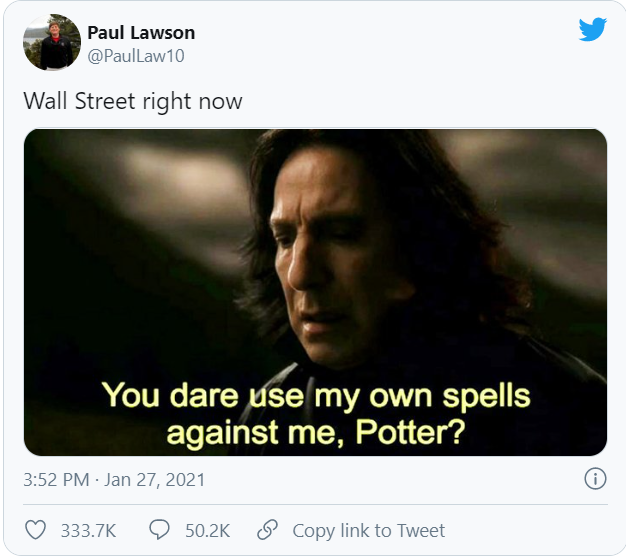This screenshot has width=626, height=556.
Task: Open Paul Lawson's profile avatar
Action: click(x=52, y=42)
